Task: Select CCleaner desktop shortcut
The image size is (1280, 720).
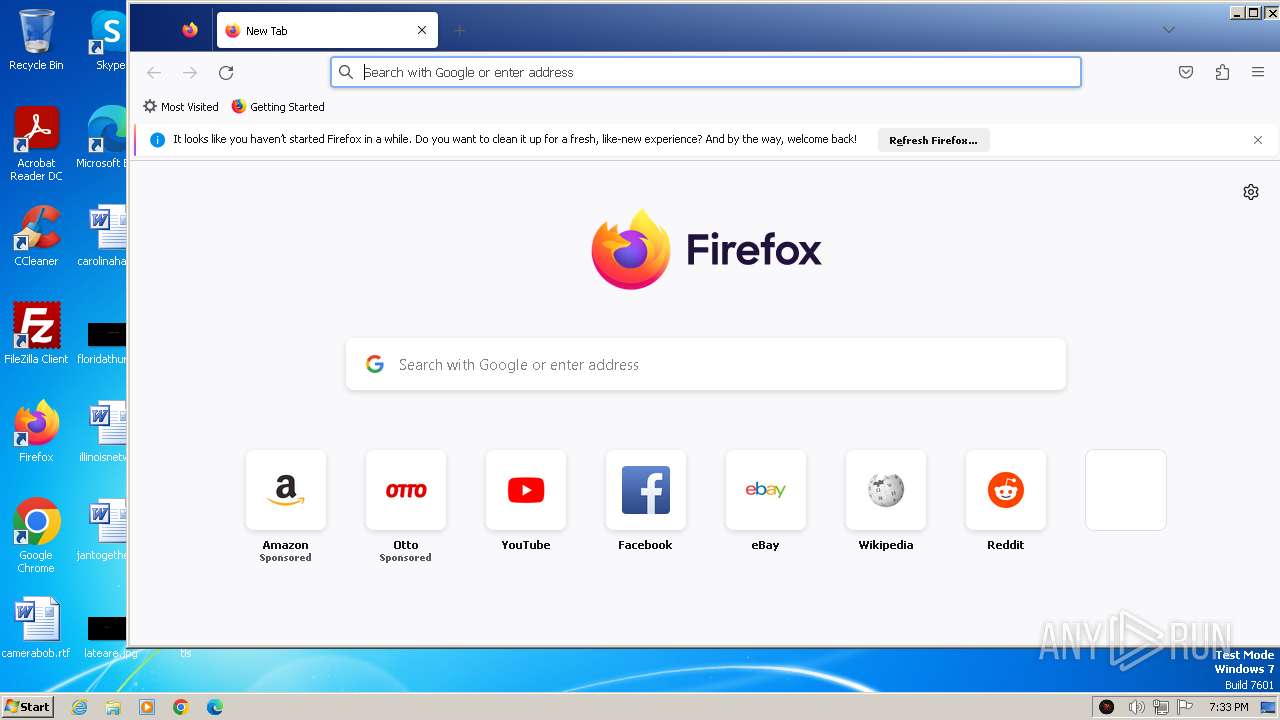Action: coord(36,236)
